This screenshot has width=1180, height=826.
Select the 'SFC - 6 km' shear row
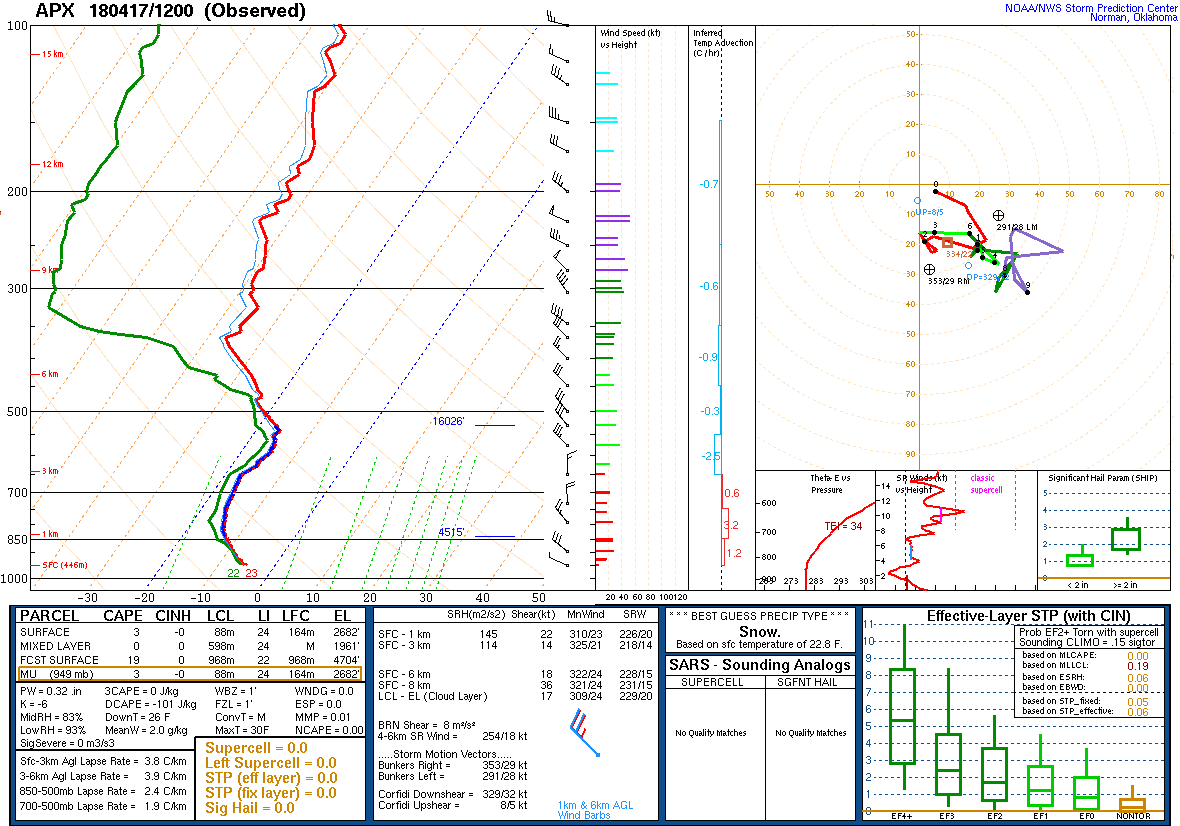515,674
